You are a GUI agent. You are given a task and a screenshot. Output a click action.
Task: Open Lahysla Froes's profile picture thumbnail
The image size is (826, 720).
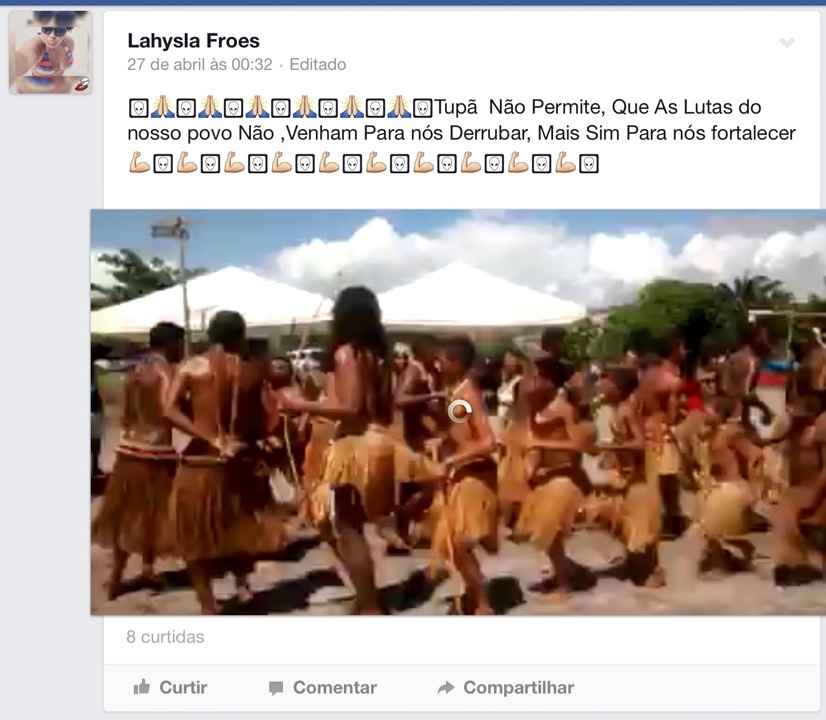pyautogui.click(x=51, y=52)
